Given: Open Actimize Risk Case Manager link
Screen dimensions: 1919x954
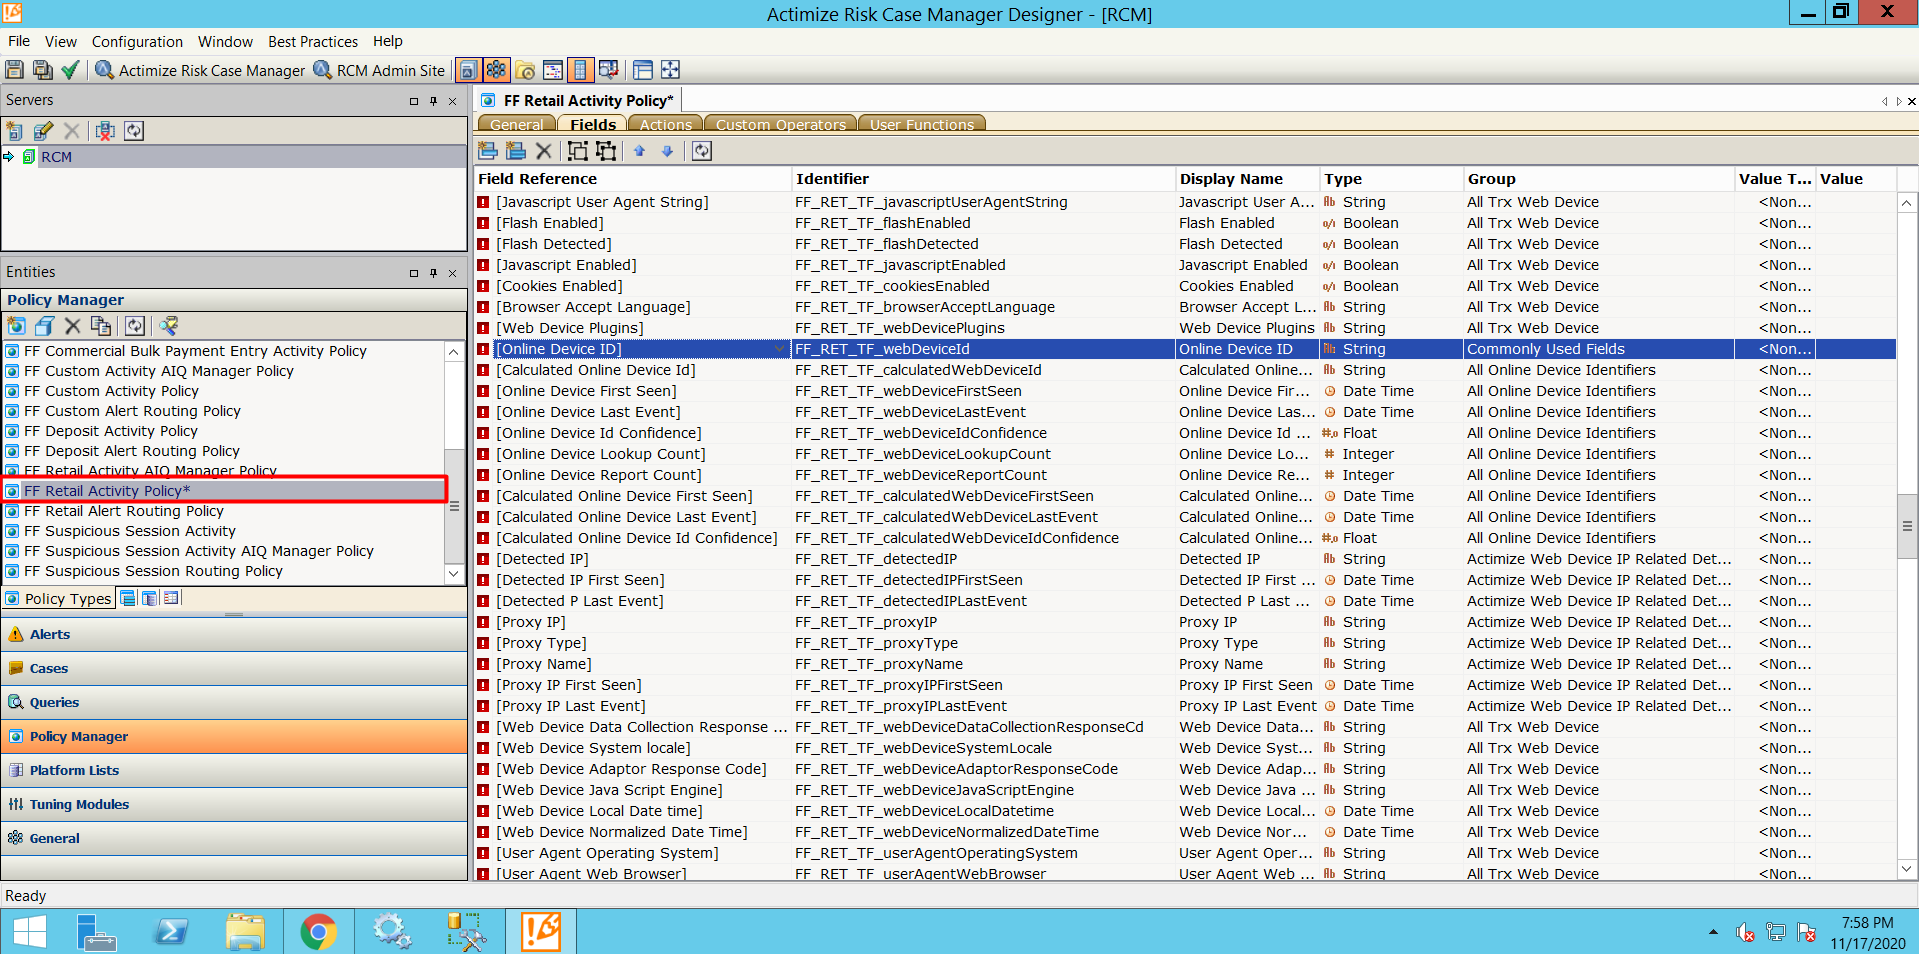Looking at the screenshot, I should [200, 70].
